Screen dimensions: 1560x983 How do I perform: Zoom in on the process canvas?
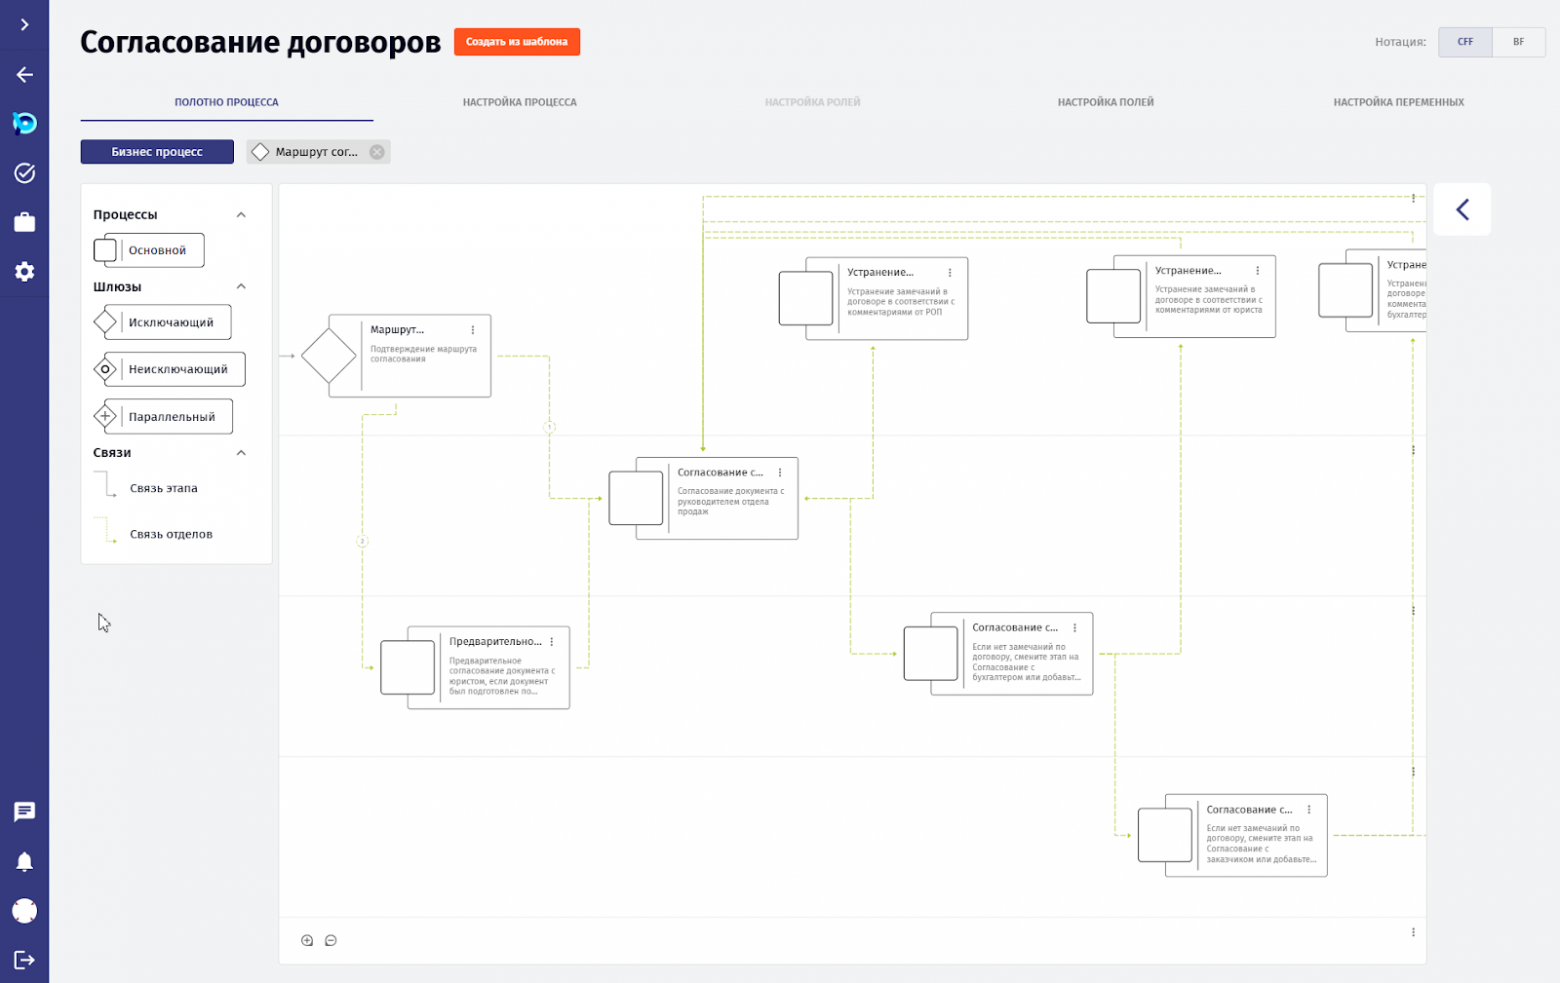(307, 940)
